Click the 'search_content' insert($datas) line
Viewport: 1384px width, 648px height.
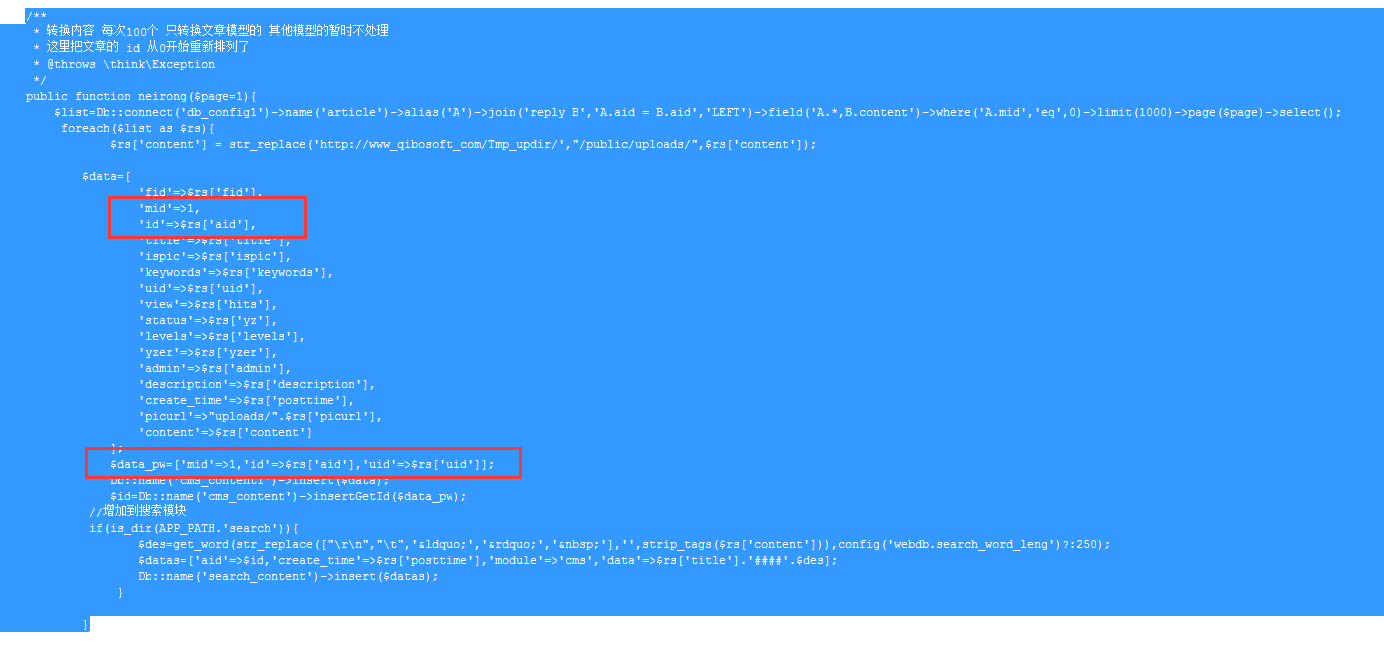pyautogui.click(x=288, y=576)
